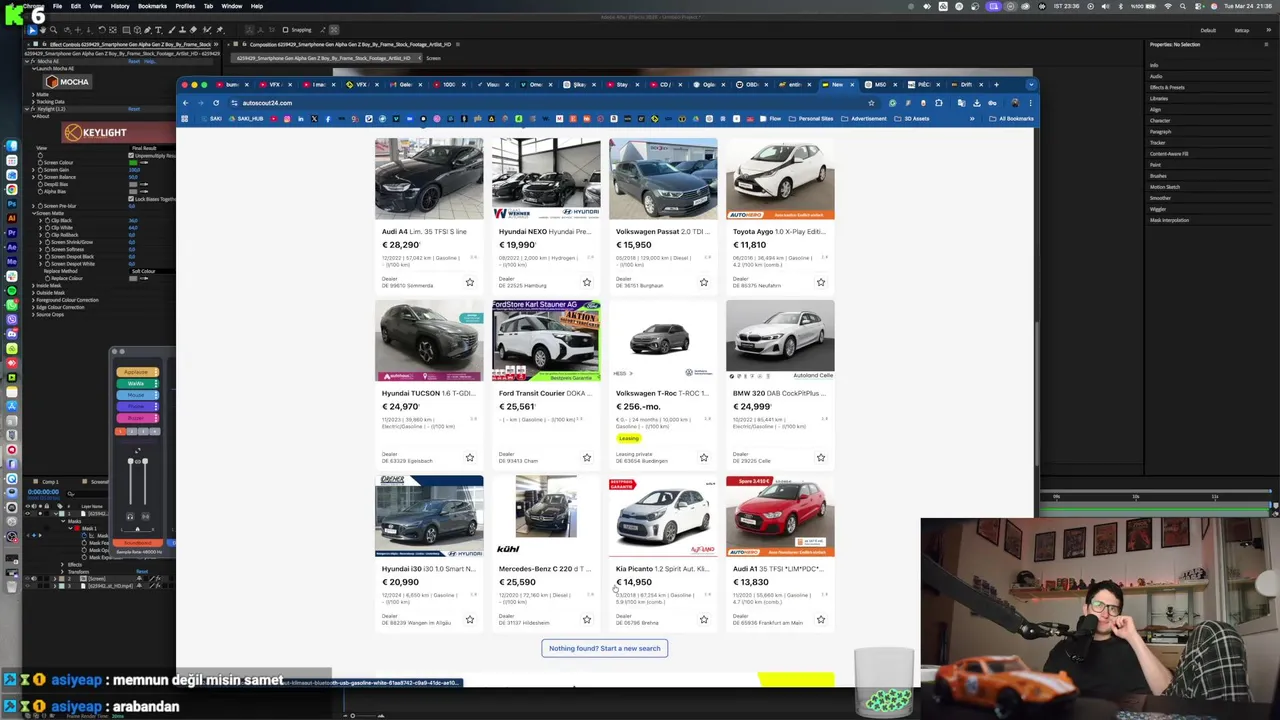Image resolution: width=1280 pixels, height=720 pixels.
Task: Select the Pen tool in After Effects
Action: tap(147, 30)
